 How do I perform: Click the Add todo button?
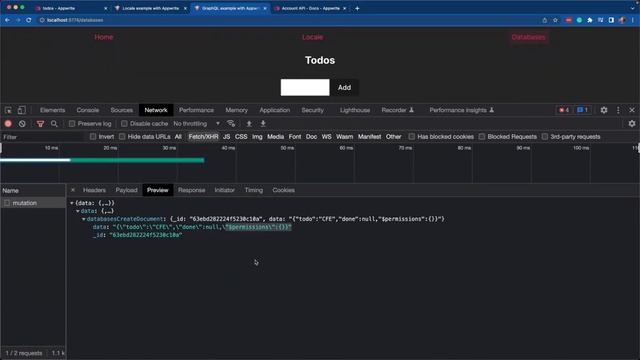click(x=344, y=87)
